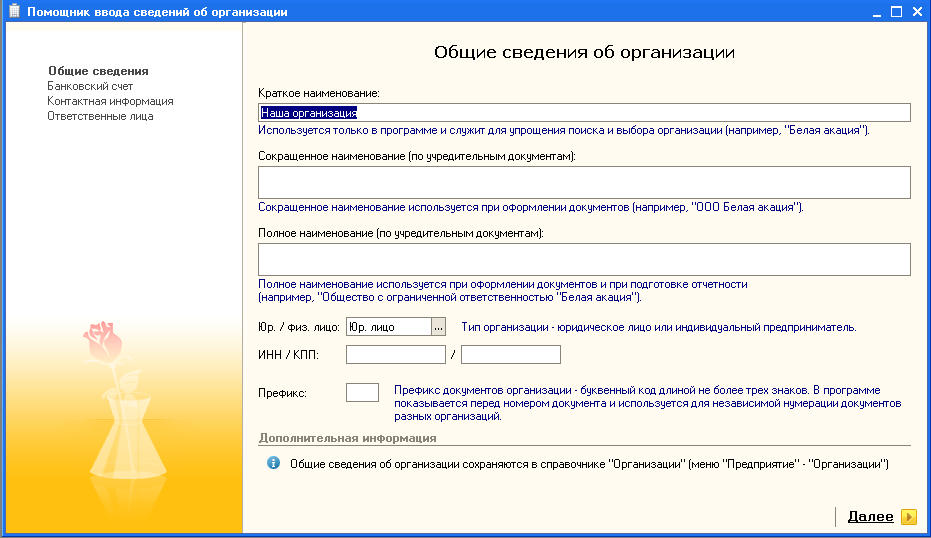This screenshot has width=931, height=538.
Task: Select the КПП input field
Action: click(x=510, y=354)
